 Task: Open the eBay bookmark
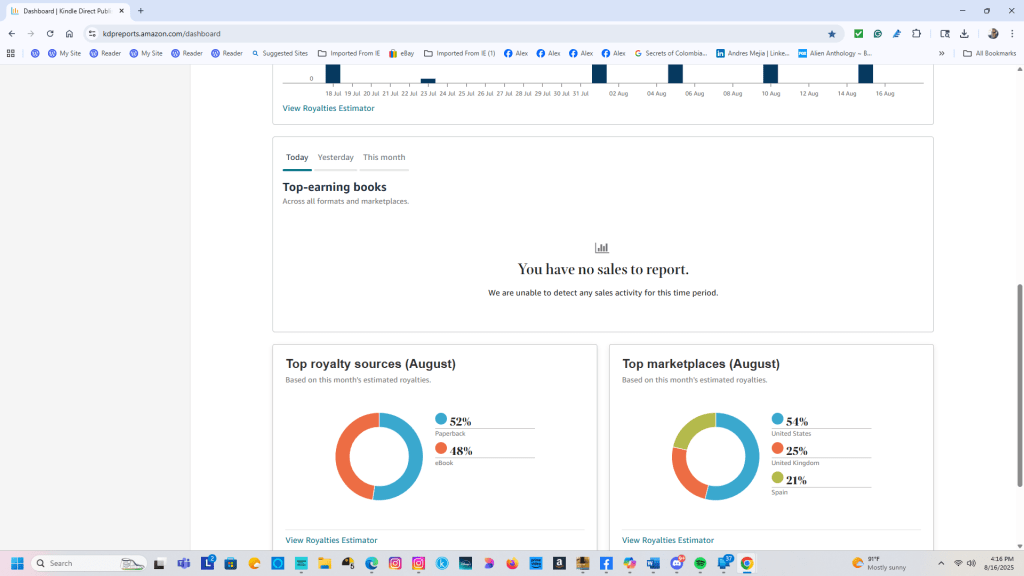coord(401,53)
